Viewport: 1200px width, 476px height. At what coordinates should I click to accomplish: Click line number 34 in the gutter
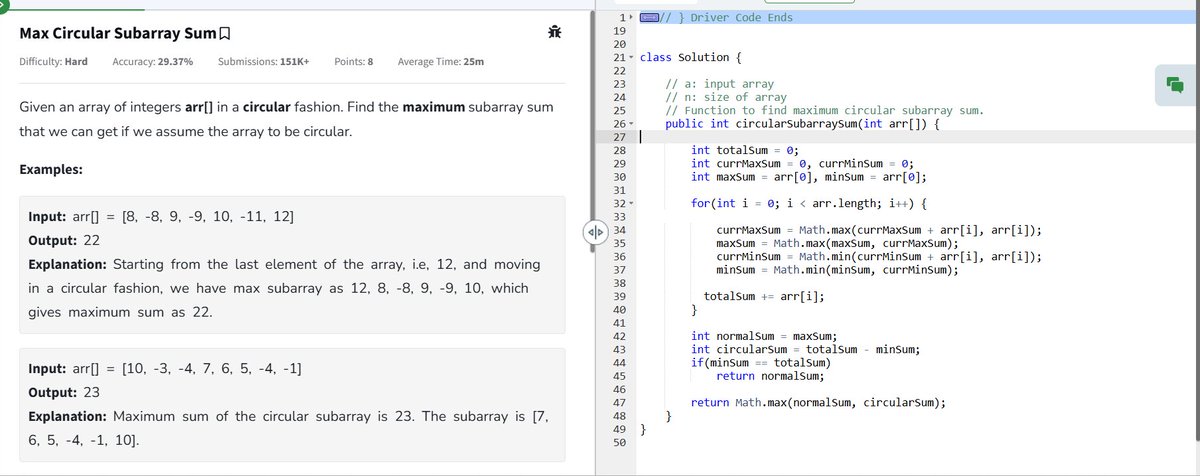click(618, 230)
